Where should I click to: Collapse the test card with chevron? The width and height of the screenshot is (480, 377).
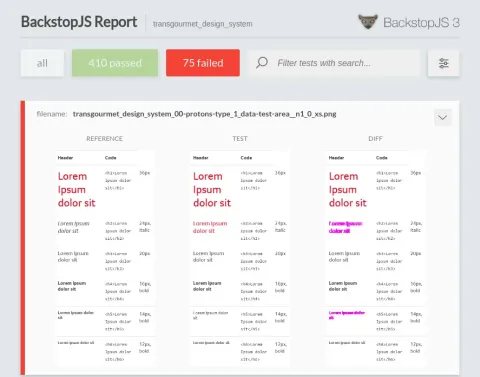443,117
